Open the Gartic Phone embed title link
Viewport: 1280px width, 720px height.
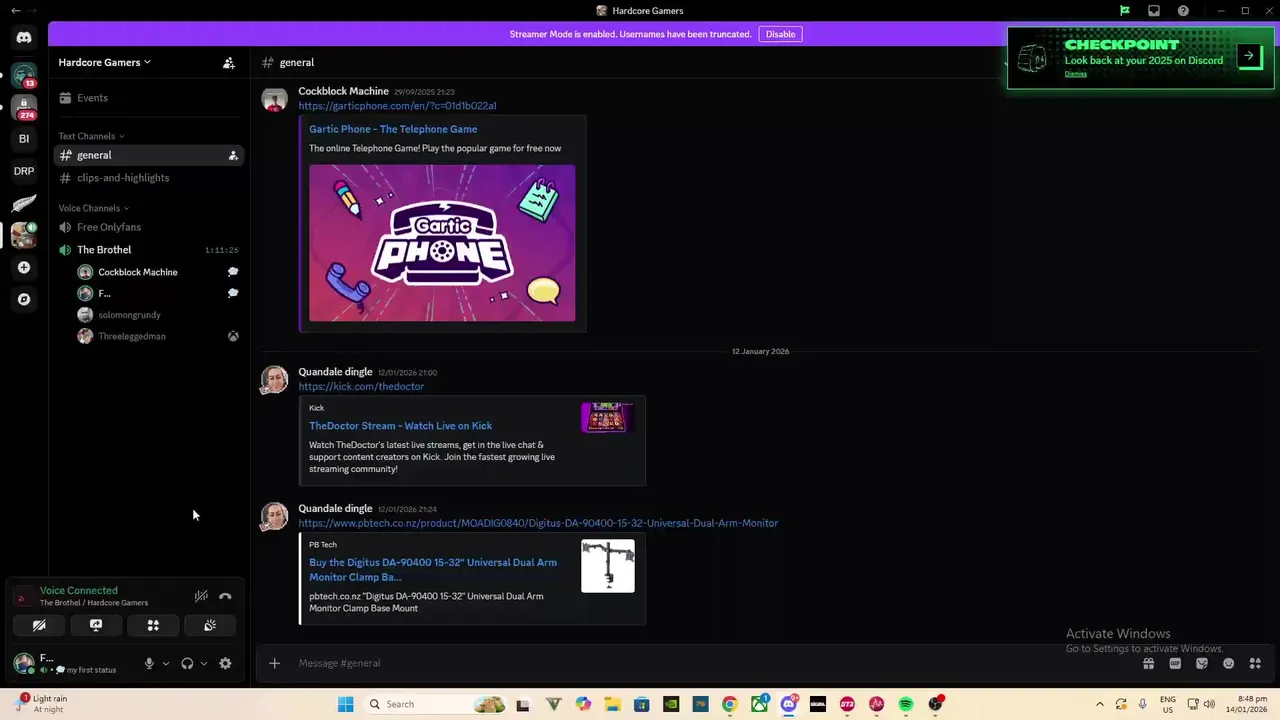(393, 129)
